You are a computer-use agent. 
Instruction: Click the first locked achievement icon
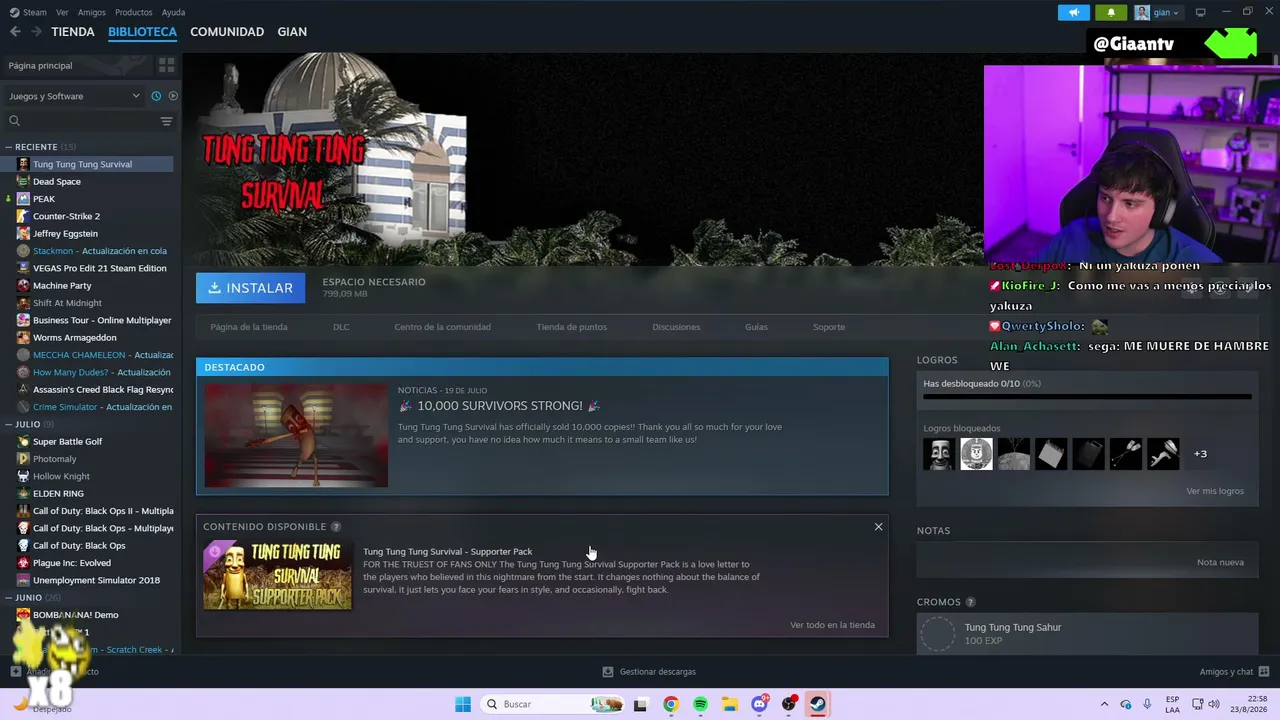939,454
